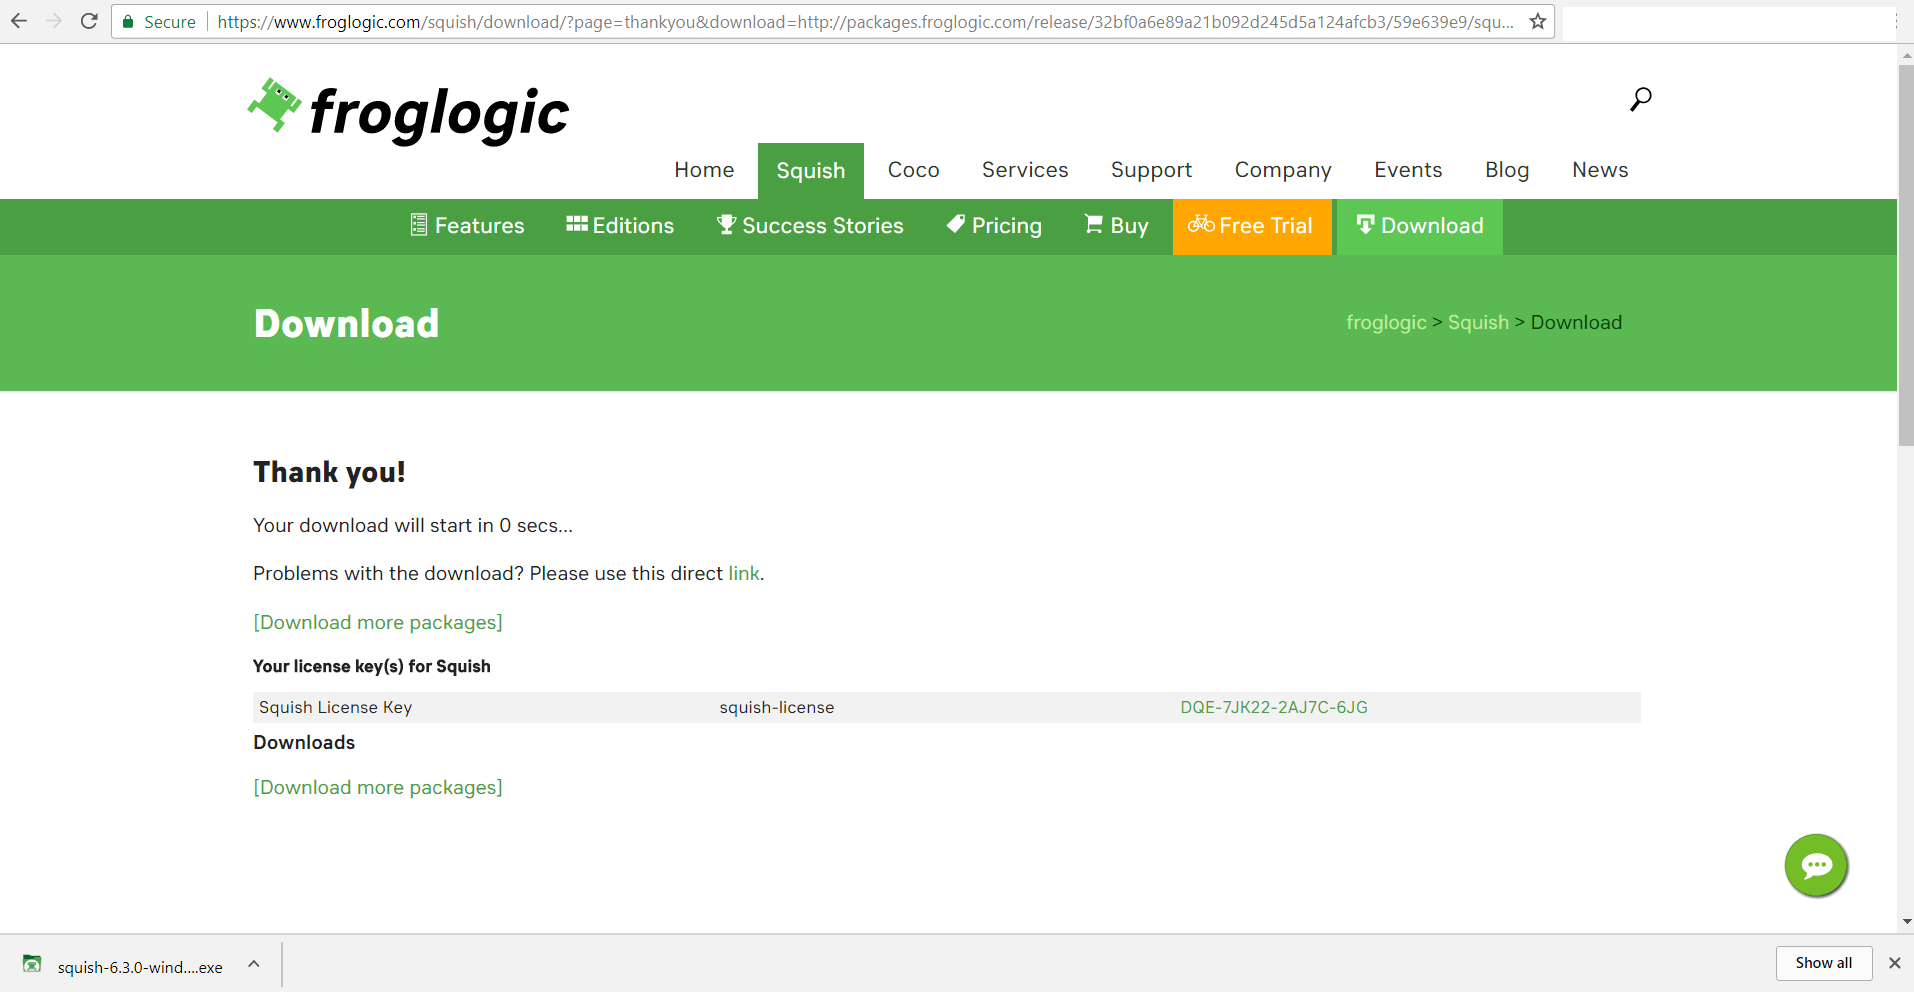The width and height of the screenshot is (1914, 992).
Task: Click froglogic breadcrumb link
Action: (1386, 322)
